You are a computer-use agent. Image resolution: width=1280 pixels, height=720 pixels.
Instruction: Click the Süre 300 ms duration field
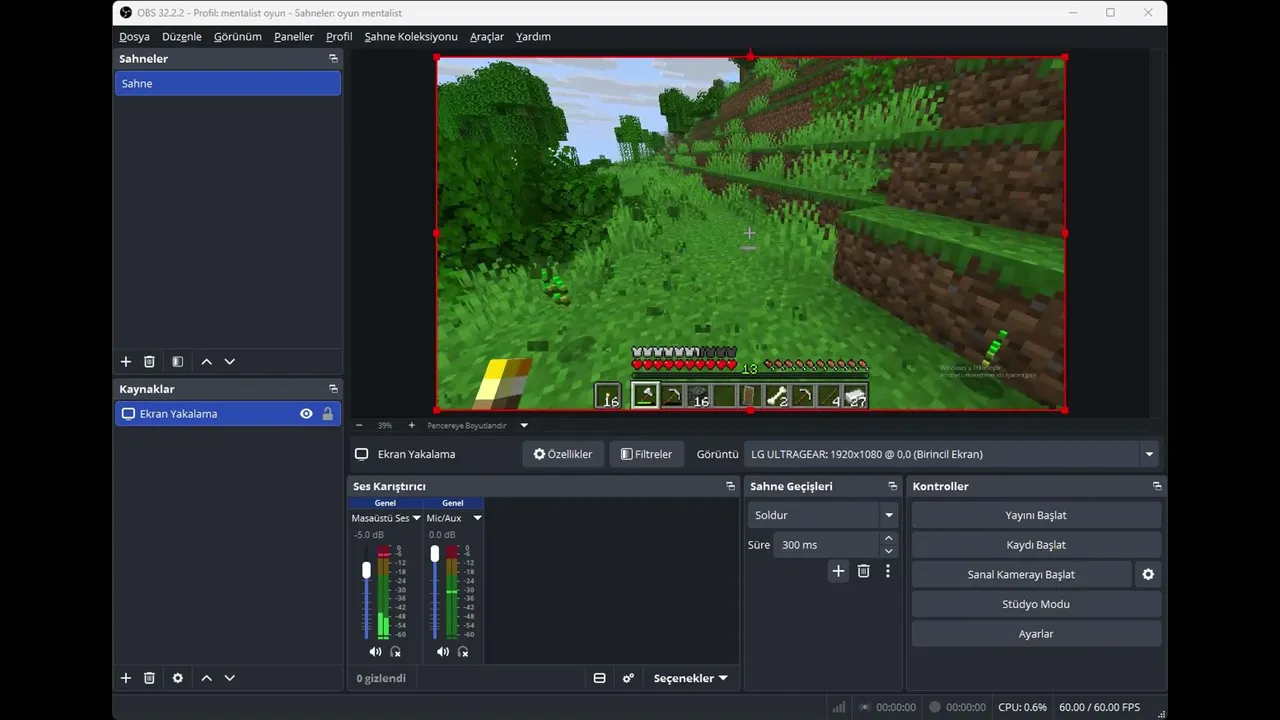click(x=826, y=545)
